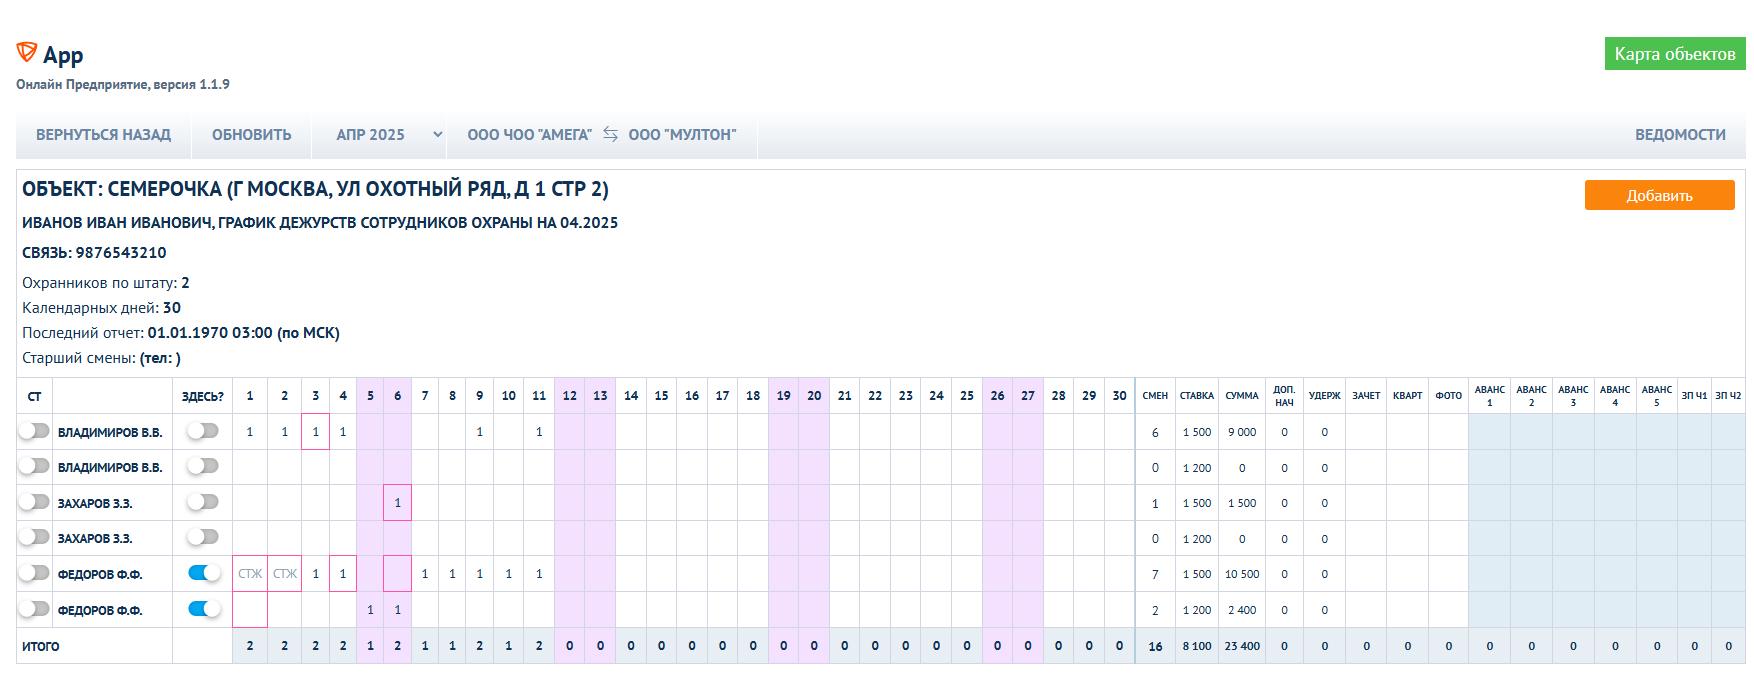Toggle СТ switch for Владимиров with rate 1 500
The width and height of the screenshot is (1754, 675).
pyautogui.click(x=34, y=431)
